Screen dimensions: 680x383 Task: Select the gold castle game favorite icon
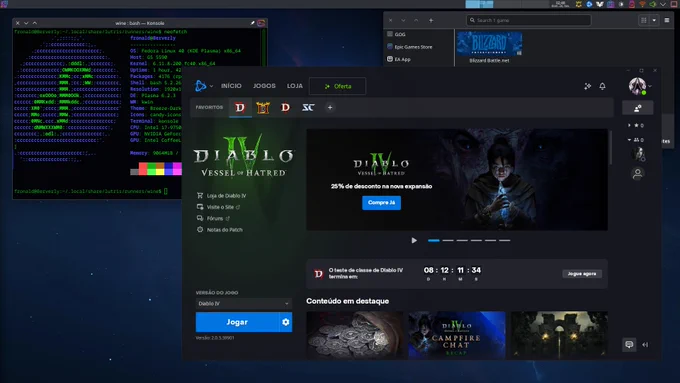click(x=263, y=108)
